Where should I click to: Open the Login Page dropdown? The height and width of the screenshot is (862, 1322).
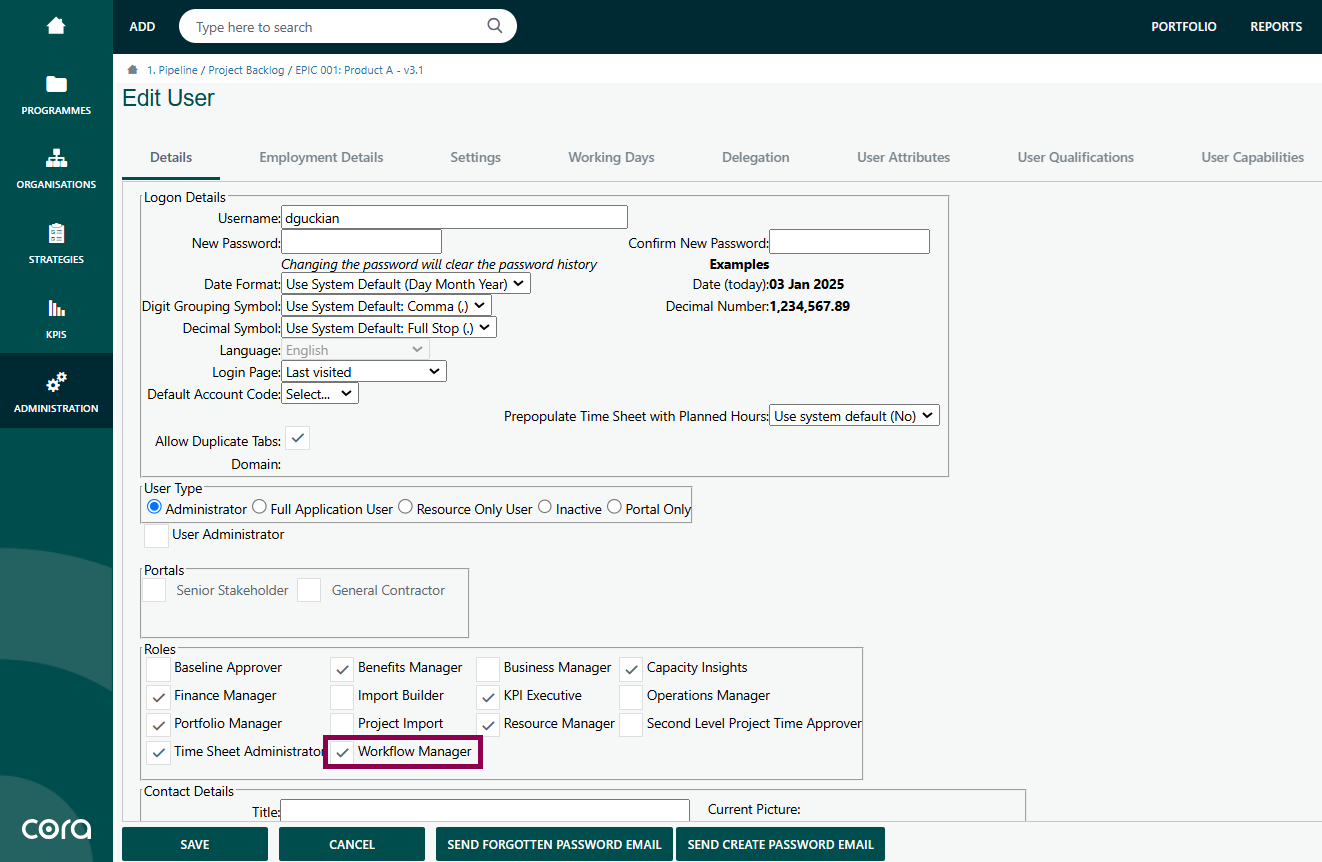click(364, 372)
